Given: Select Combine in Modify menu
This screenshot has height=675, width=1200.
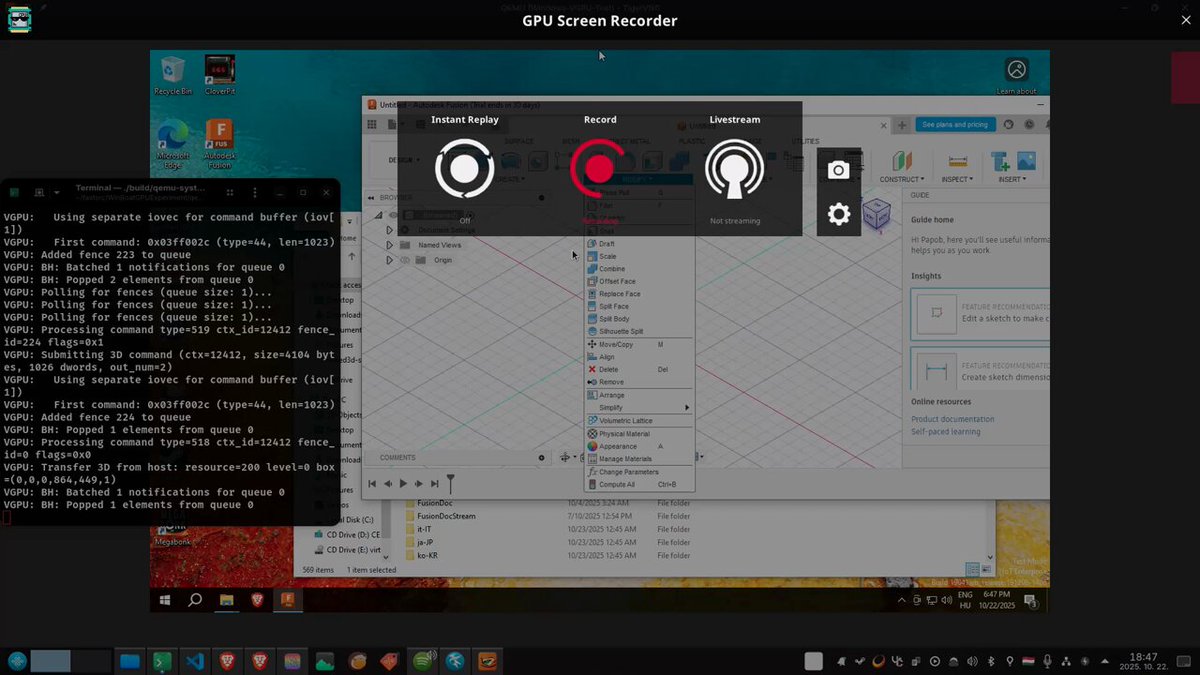Looking at the screenshot, I should click(639, 269).
